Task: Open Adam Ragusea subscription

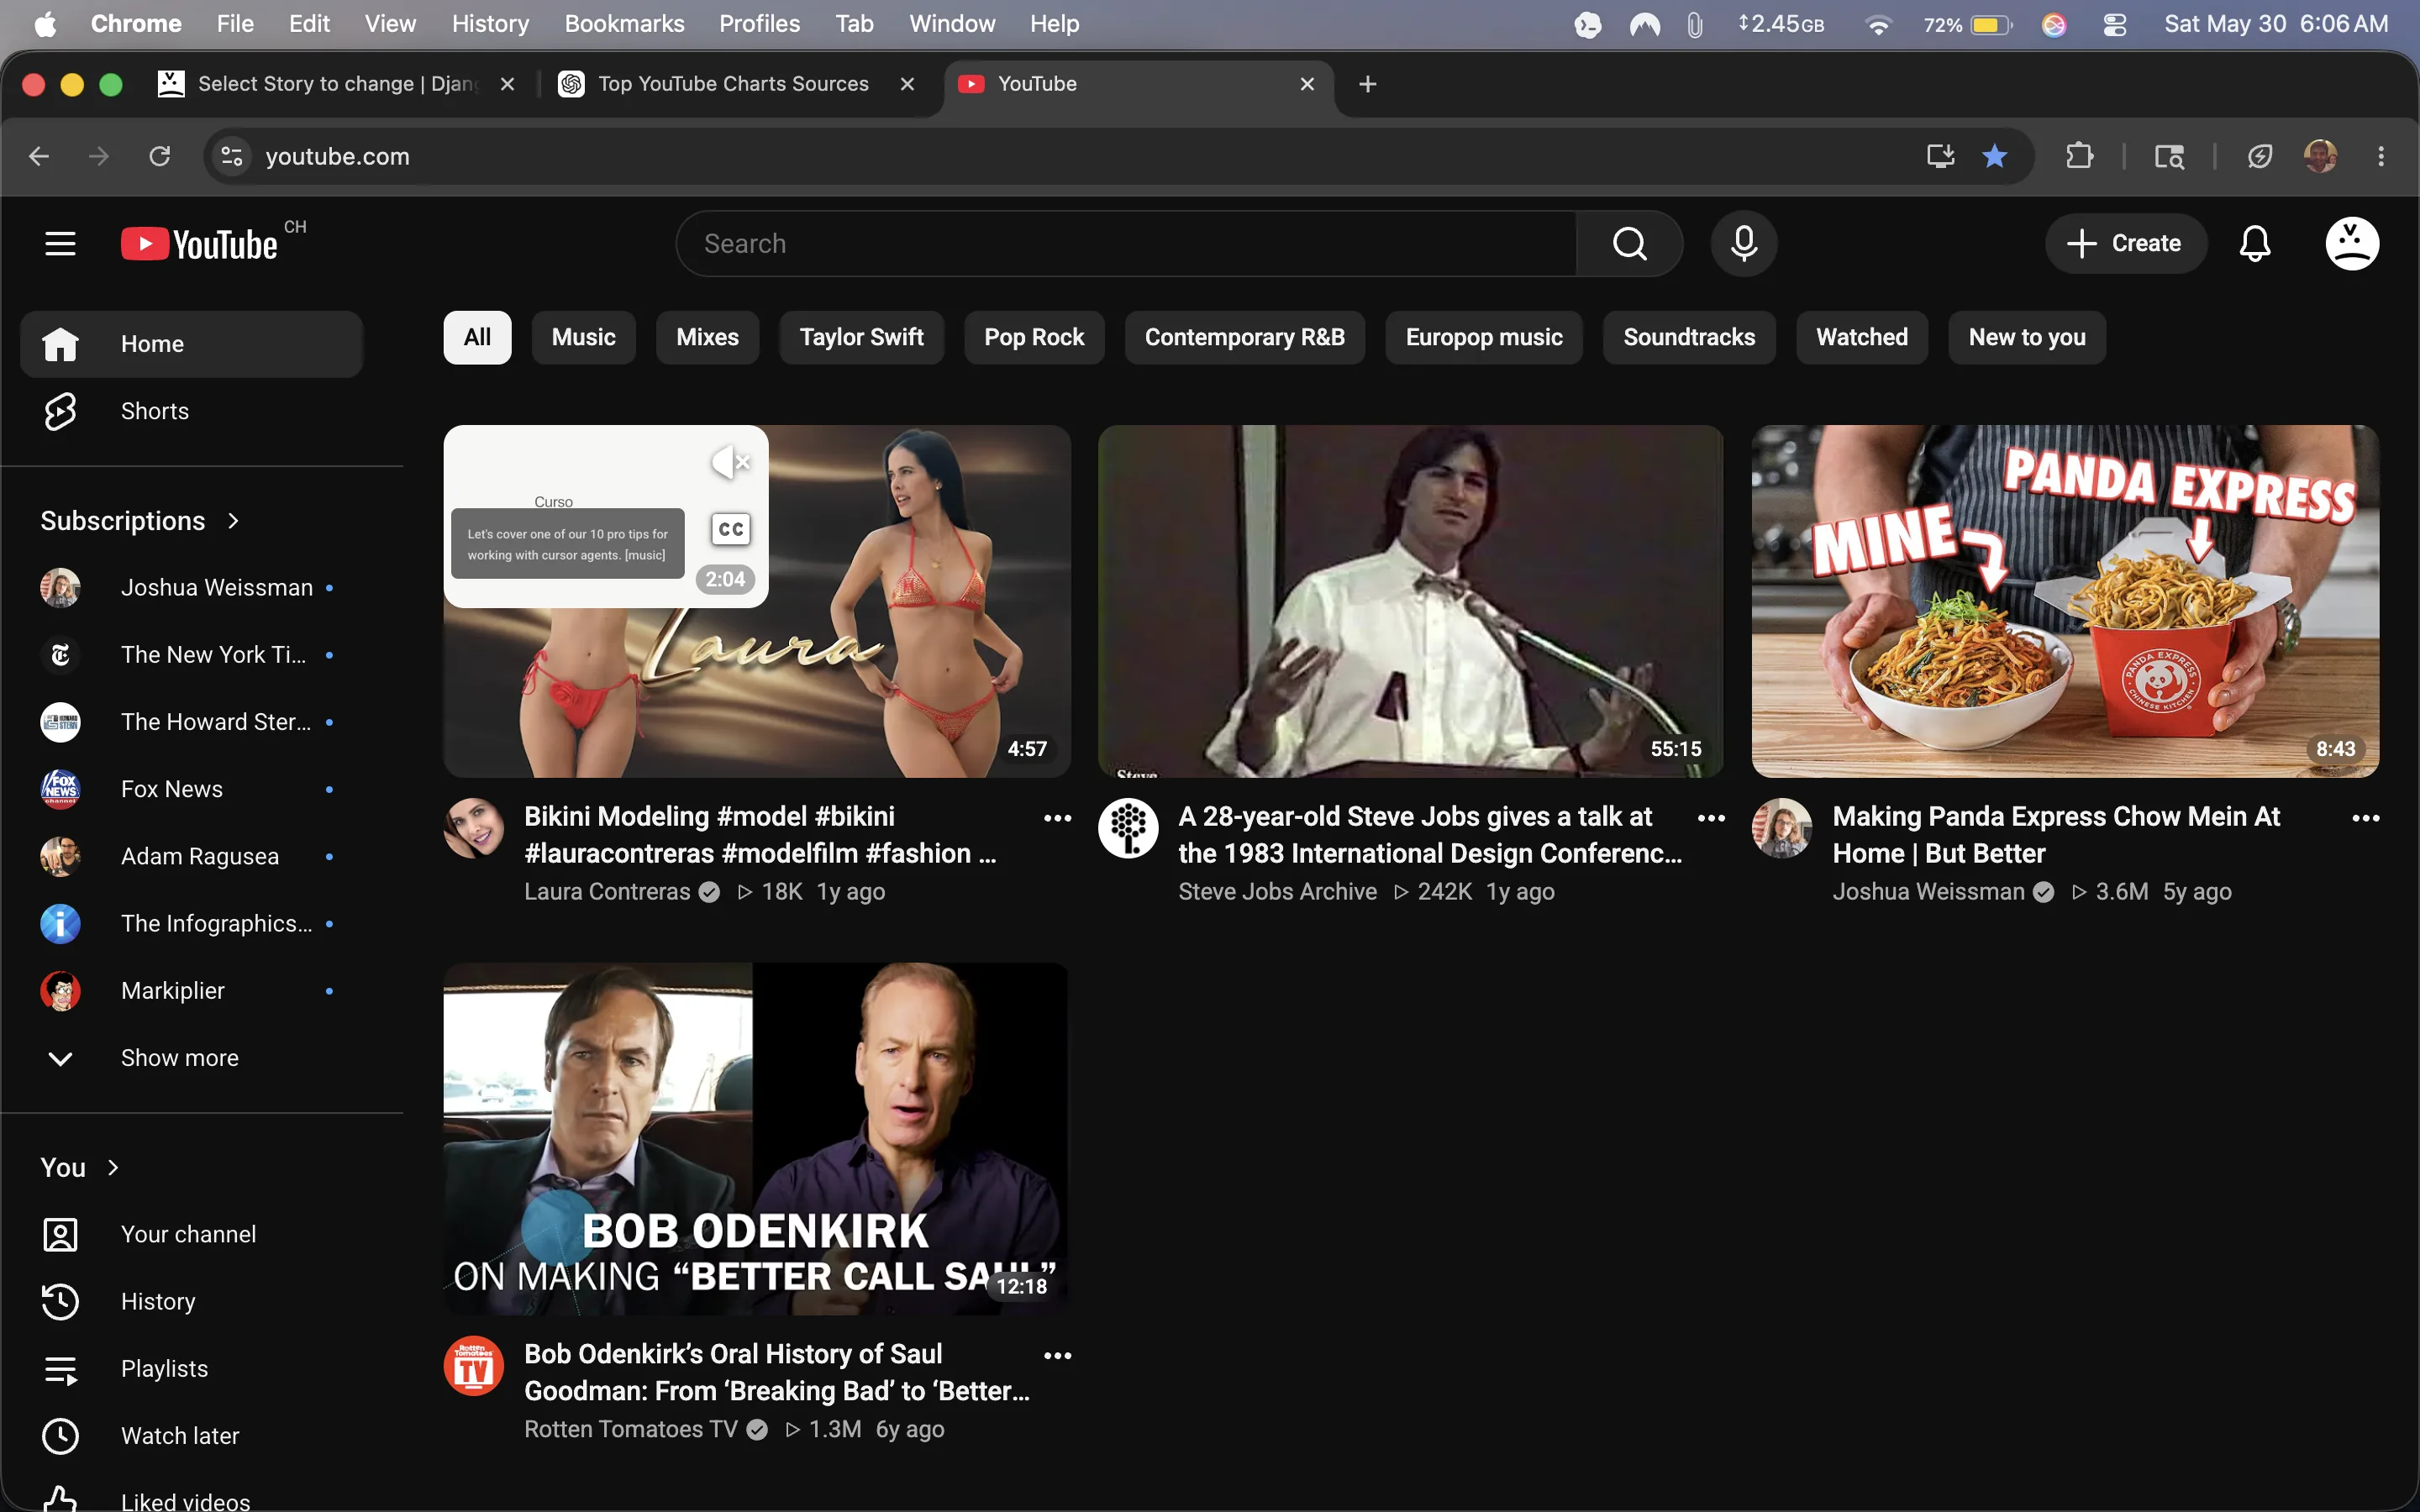Action: point(191,856)
